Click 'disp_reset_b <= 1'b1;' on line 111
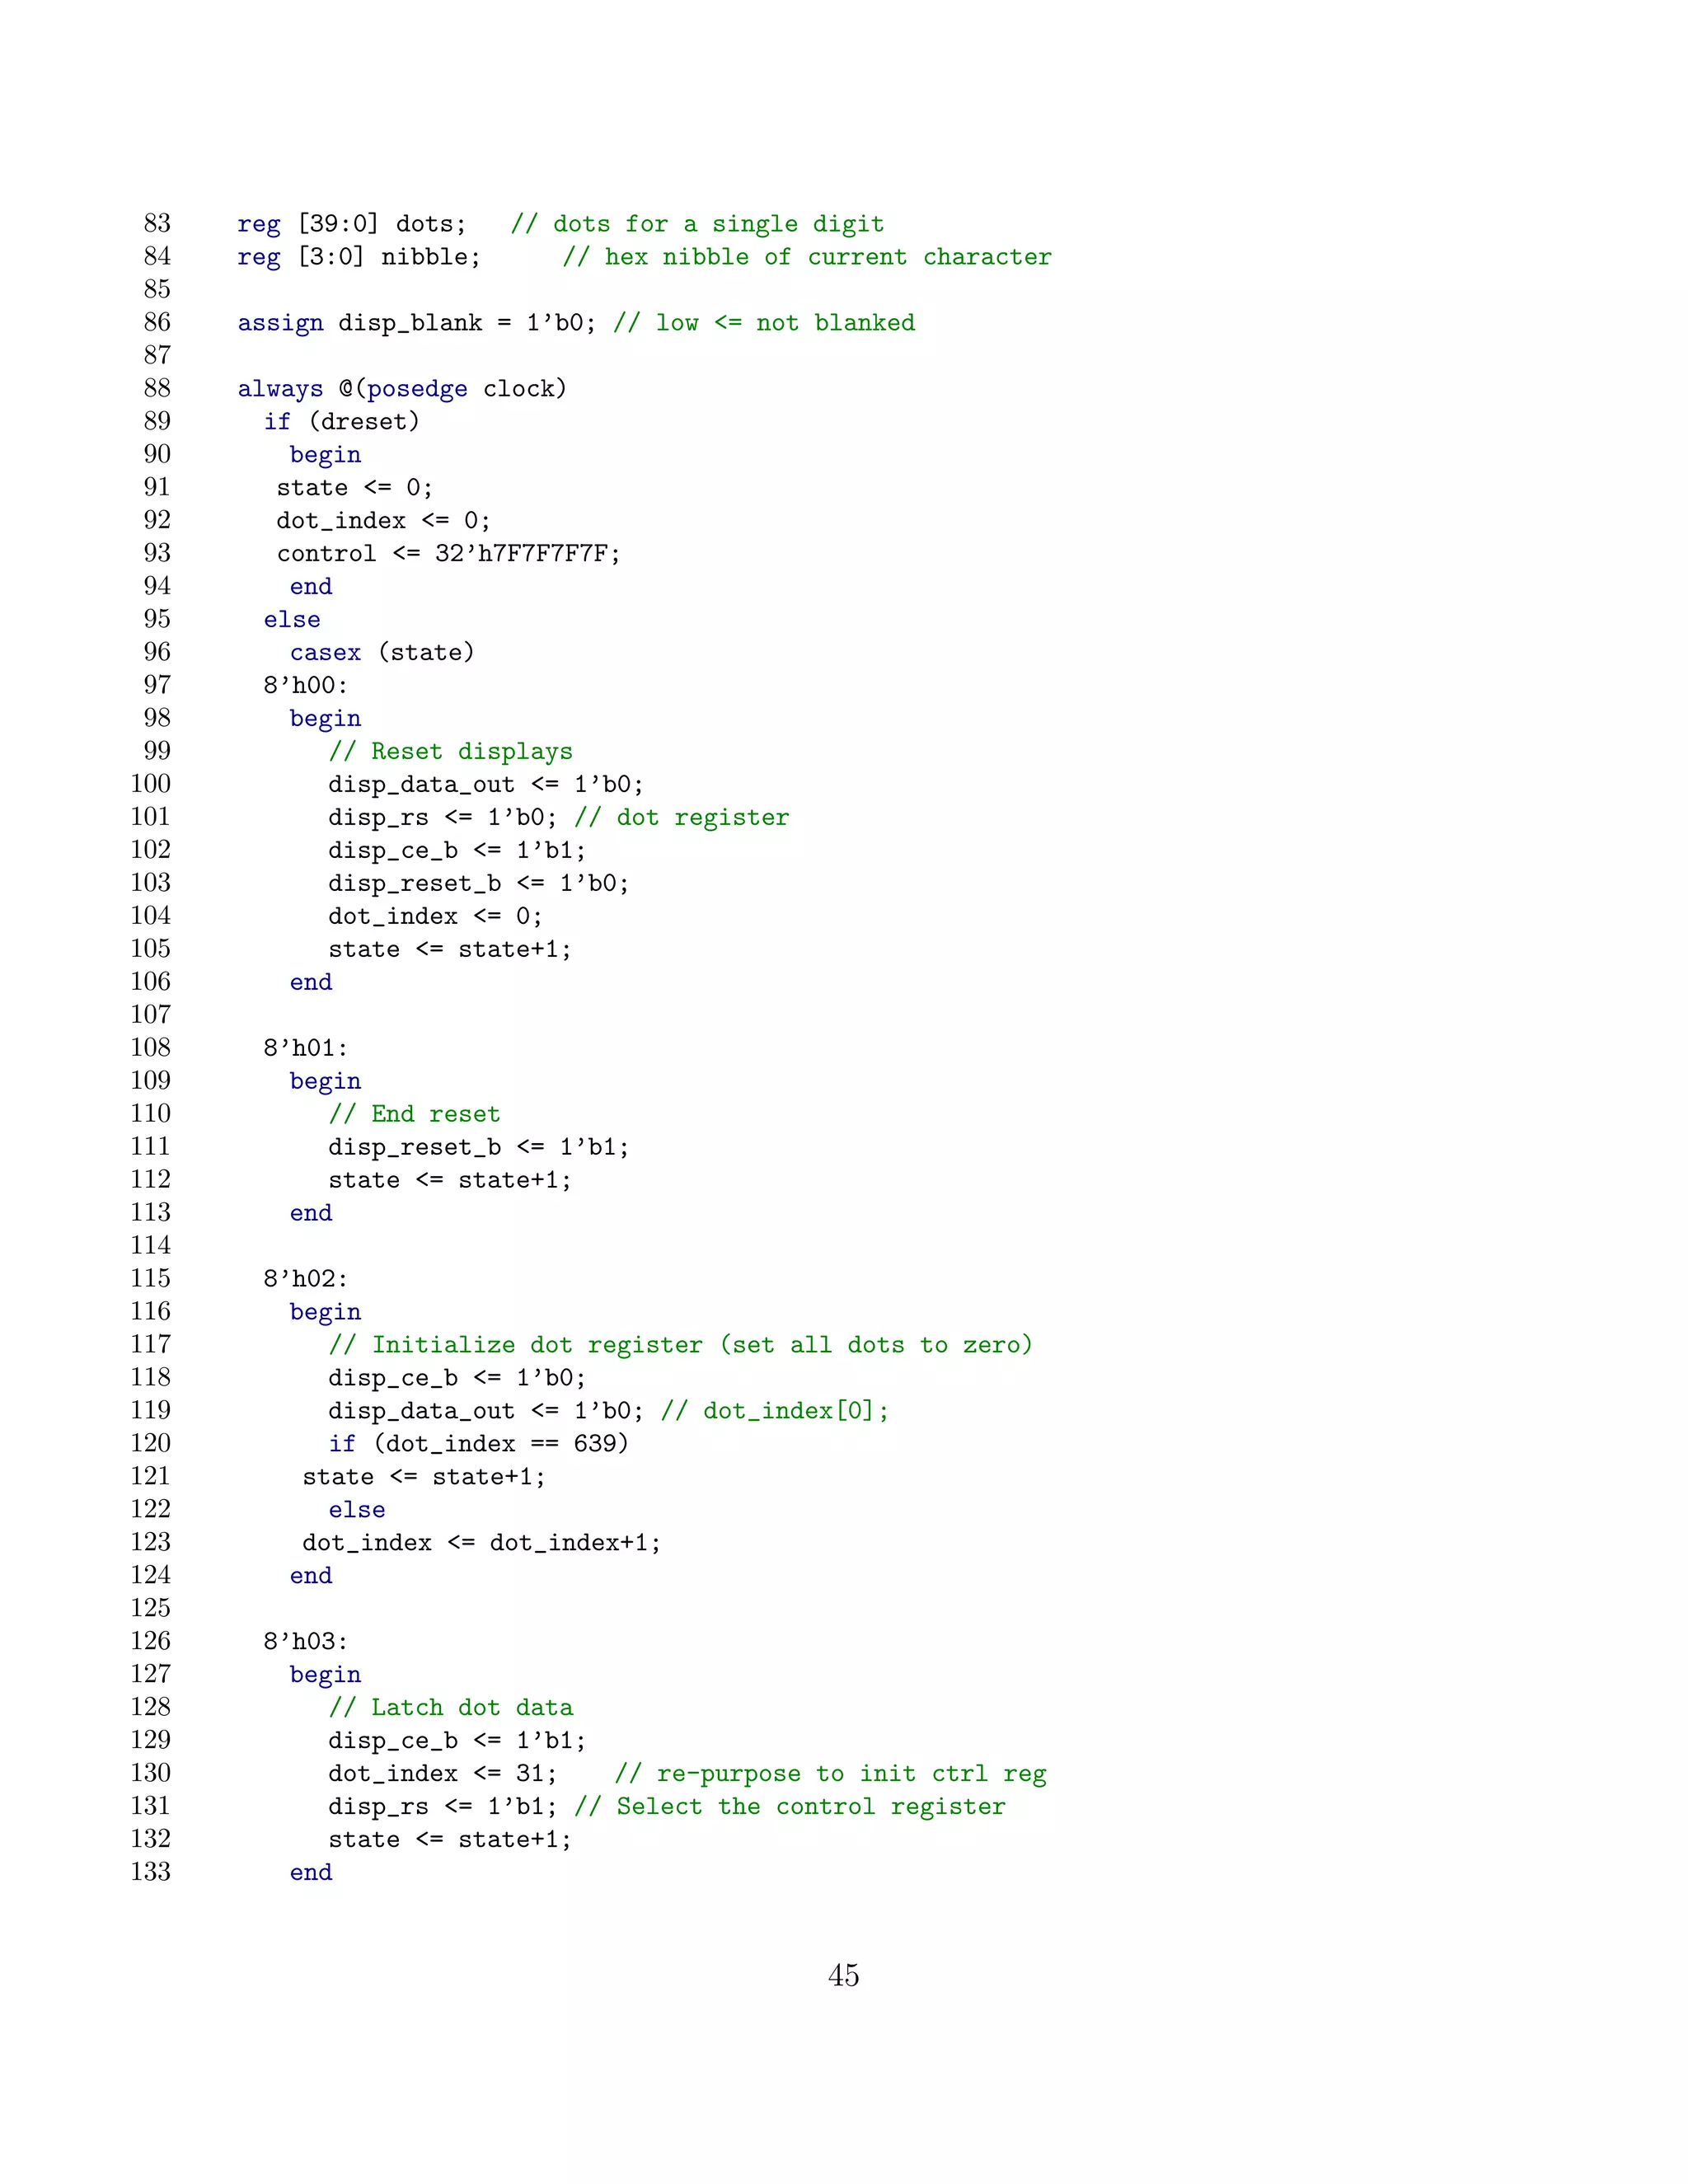Image resolution: width=1688 pixels, height=2184 pixels. click(x=479, y=1148)
